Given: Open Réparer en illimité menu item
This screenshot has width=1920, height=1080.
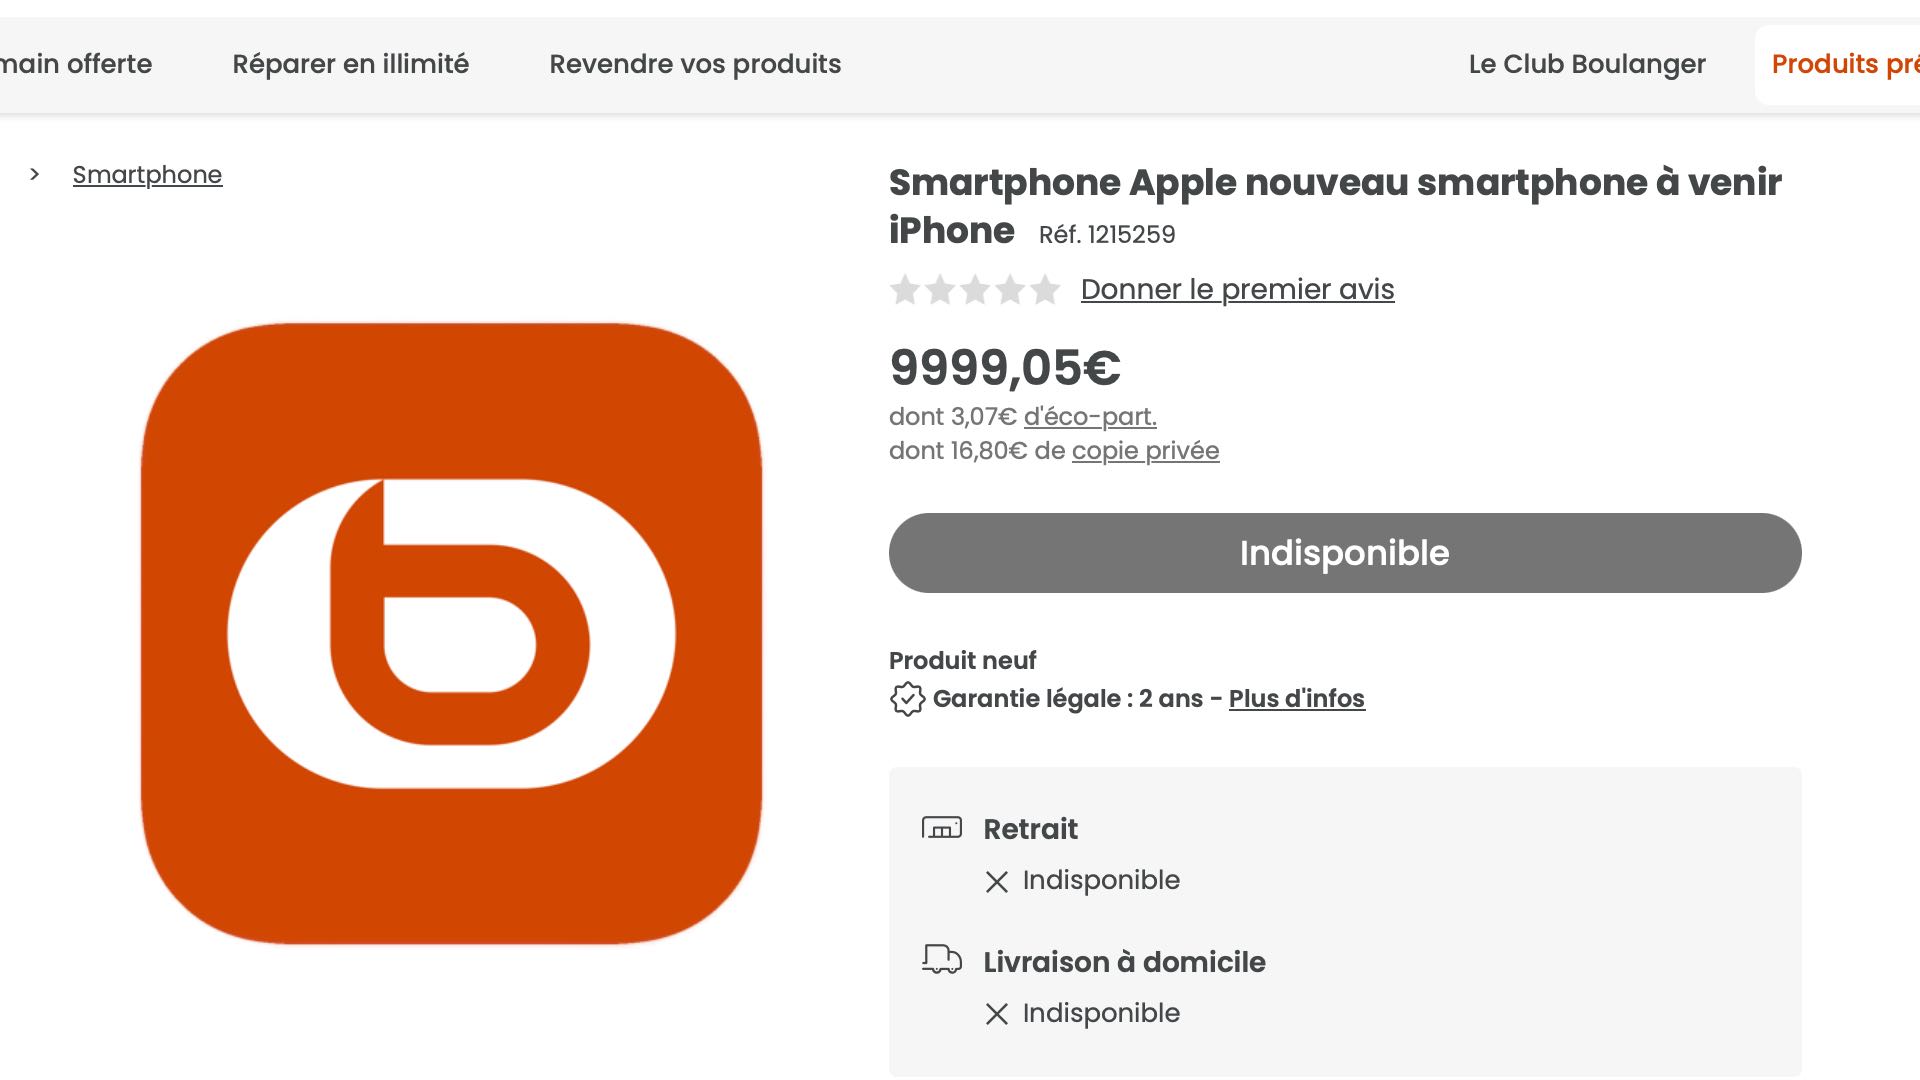Looking at the screenshot, I should [350, 65].
